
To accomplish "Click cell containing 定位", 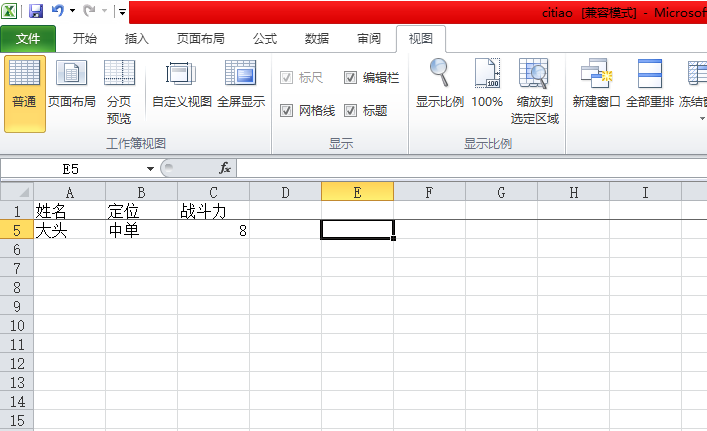I will pos(142,211).
